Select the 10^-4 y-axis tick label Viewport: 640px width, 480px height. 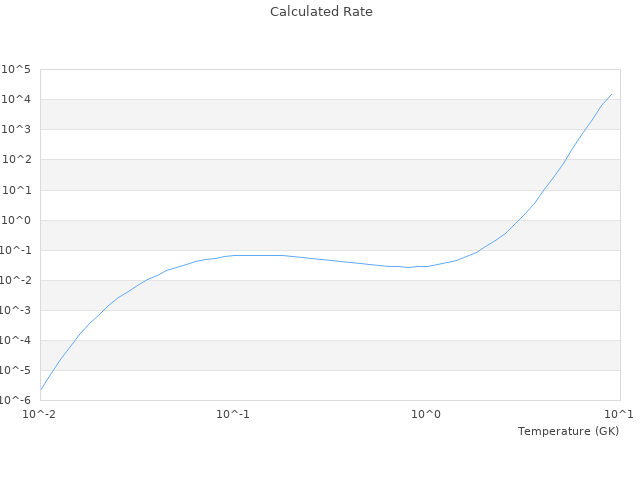[16, 340]
